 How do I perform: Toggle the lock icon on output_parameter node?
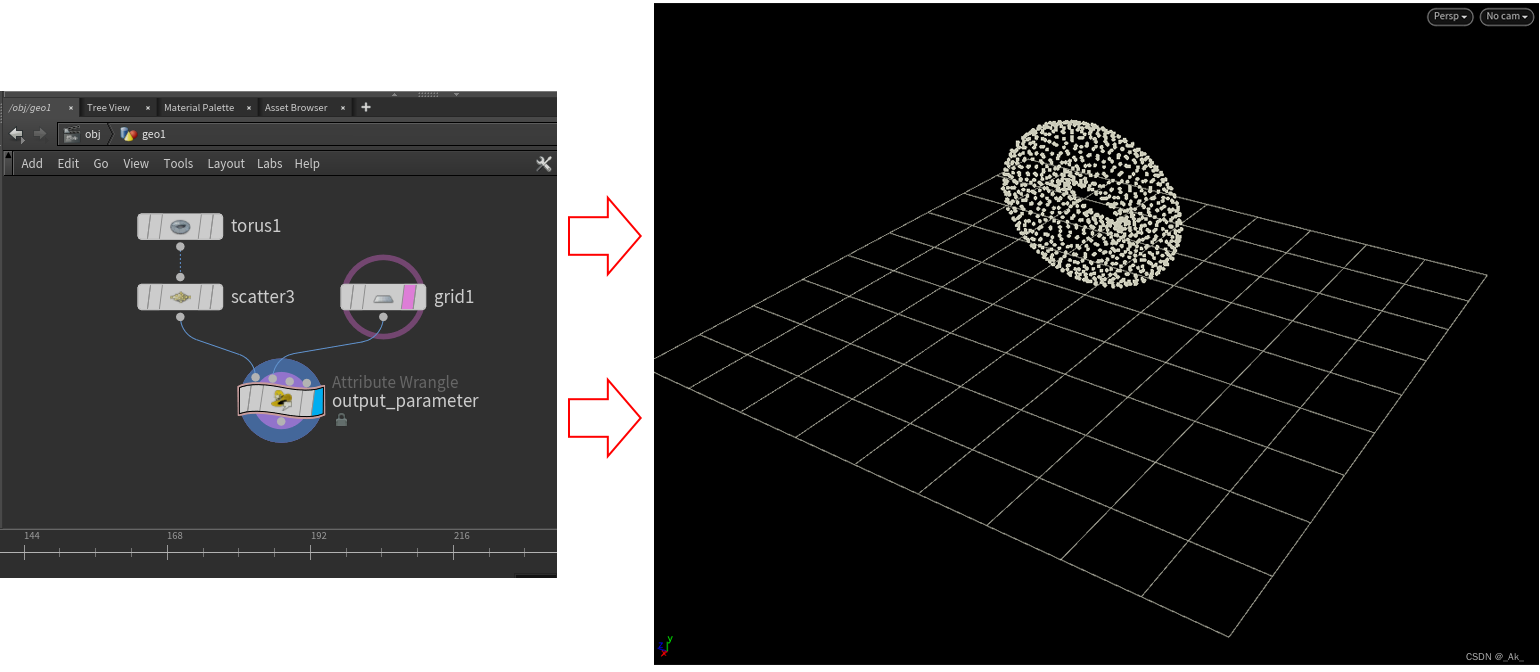click(341, 420)
